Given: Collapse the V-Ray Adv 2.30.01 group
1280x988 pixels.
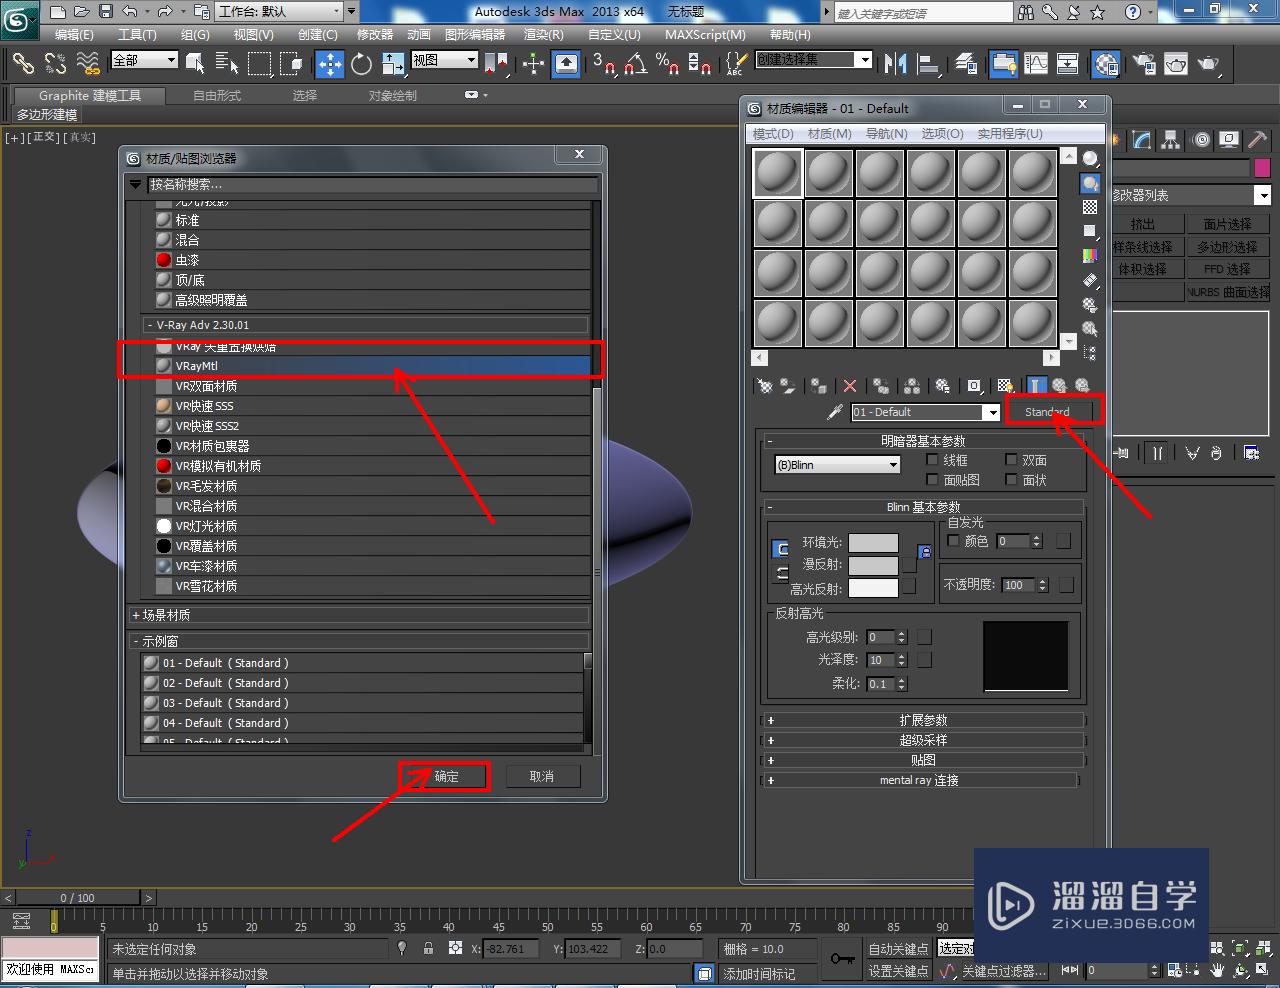Looking at the screenshot, I should 366,325.
